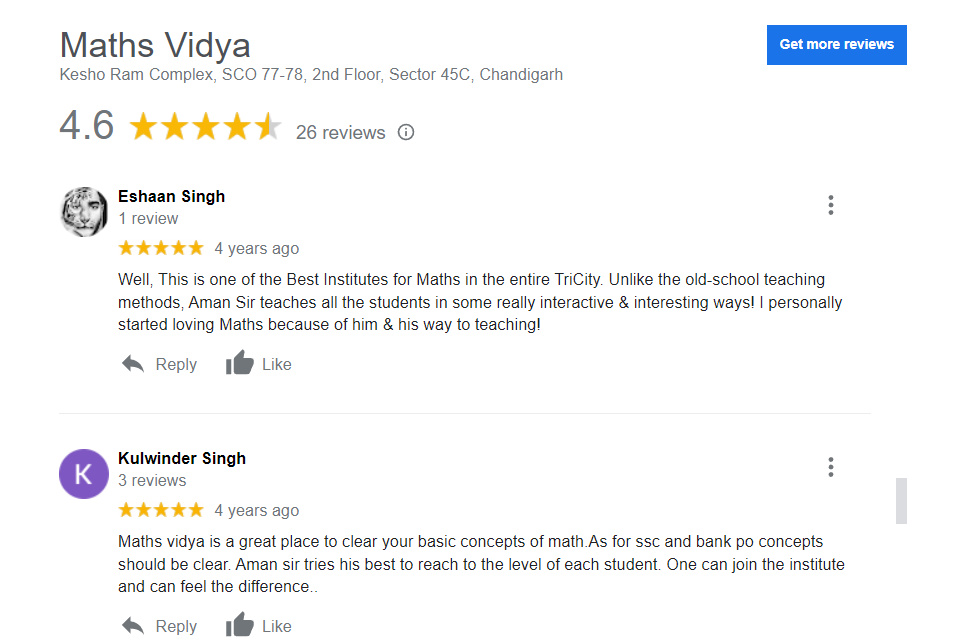Click reply arrow icon under Kulwinder Singh's review
The width and height of the screenshot is (967, 643).
click(x=133, y=626)
